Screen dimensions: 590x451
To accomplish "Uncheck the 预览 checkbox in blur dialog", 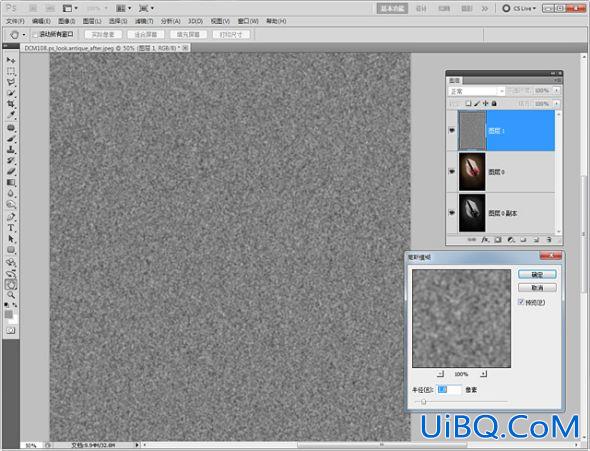I will coord(521,302).
